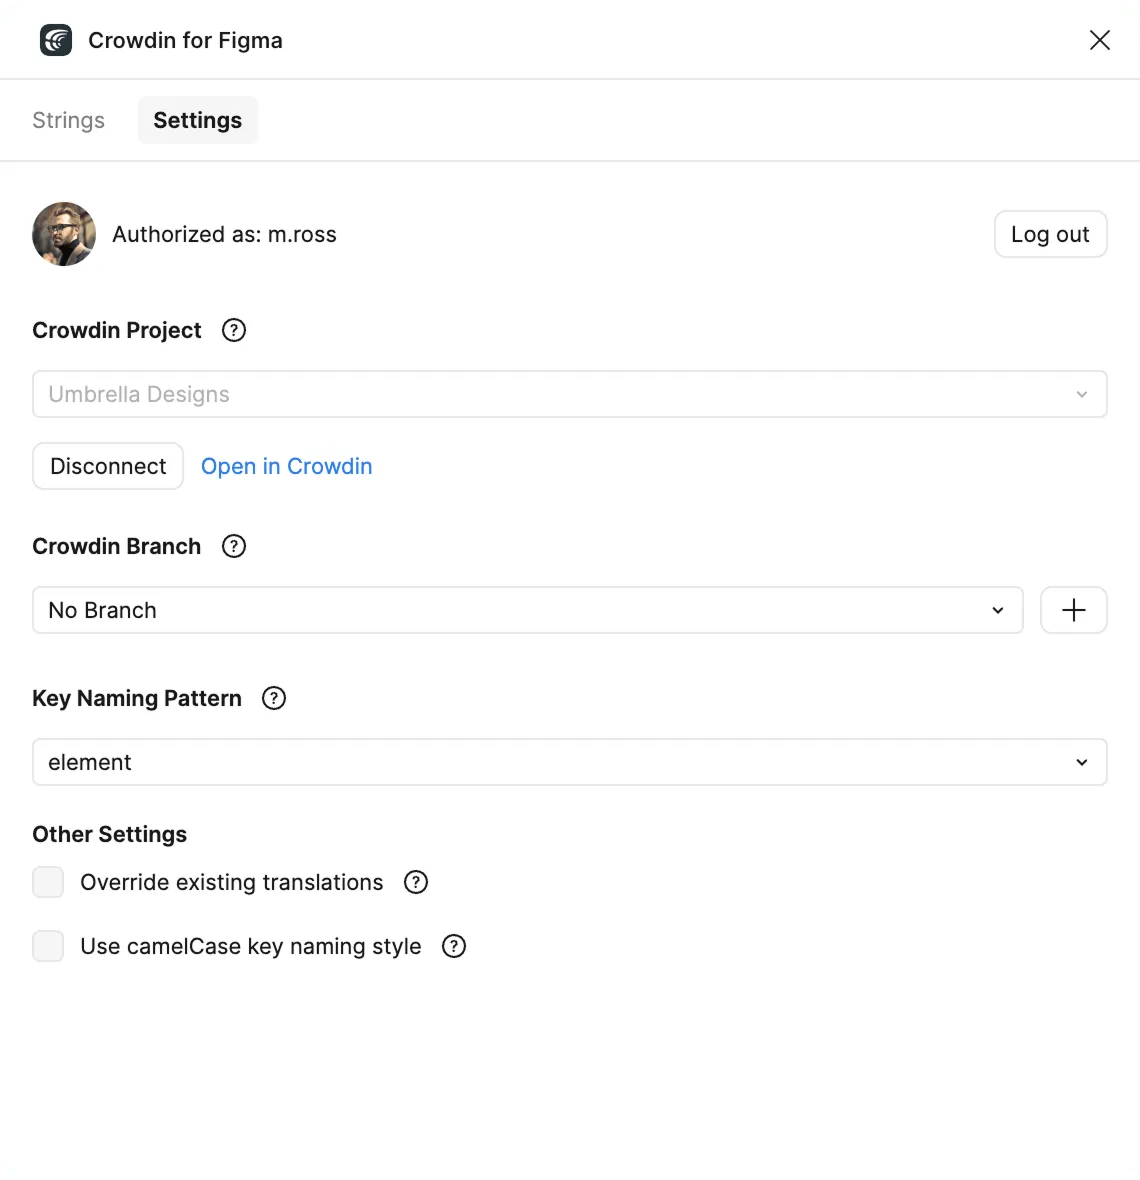This screenshot has width=1140, height=1180.
Task: View help for camelCase key naming style
Action: (x=453, y=946)
